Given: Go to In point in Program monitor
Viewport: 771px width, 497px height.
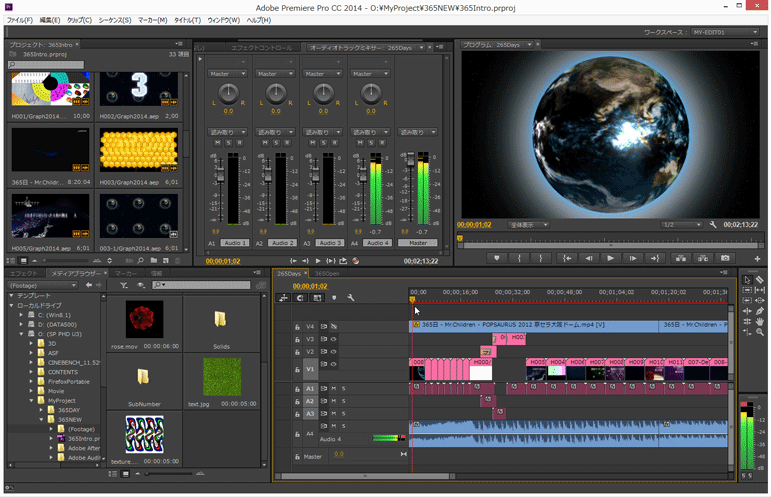Looking at the screenshot, I should coord(567,258).
